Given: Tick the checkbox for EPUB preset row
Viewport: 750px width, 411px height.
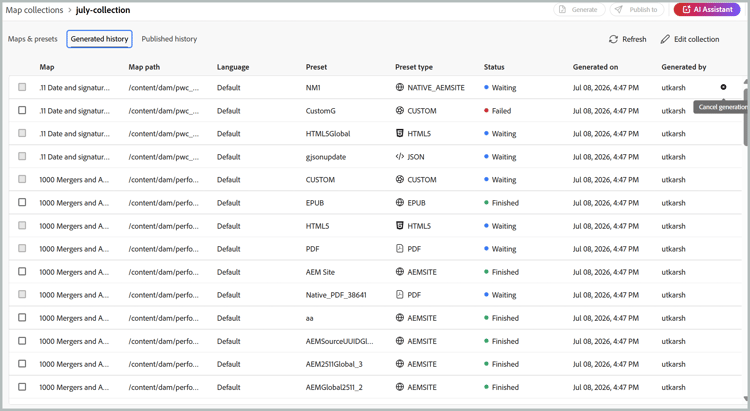Looking at the screenshot, I should click(x=22, y=202).
